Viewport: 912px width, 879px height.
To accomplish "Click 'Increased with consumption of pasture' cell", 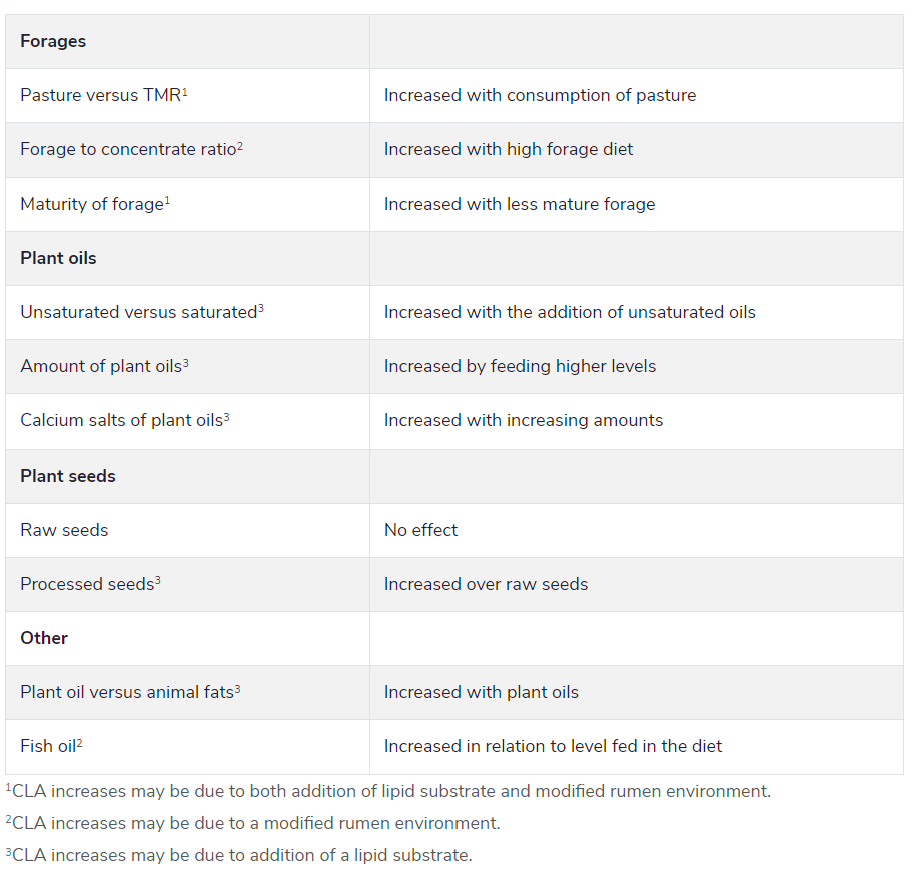I will click(539, 95).
